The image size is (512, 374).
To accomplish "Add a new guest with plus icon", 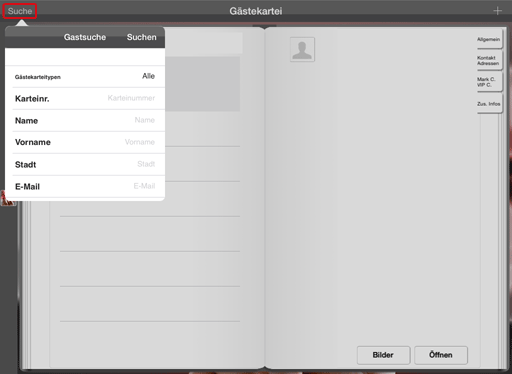I will (x=497, y=11).
